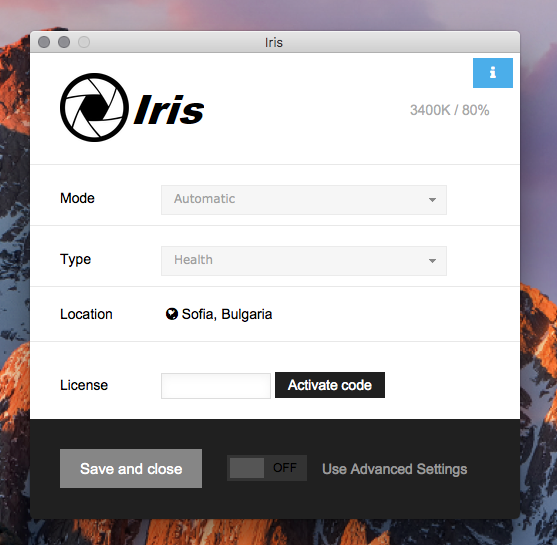Click the Iris window title bar text
Screen dimensions: 557x545
(x=274, y=43)
